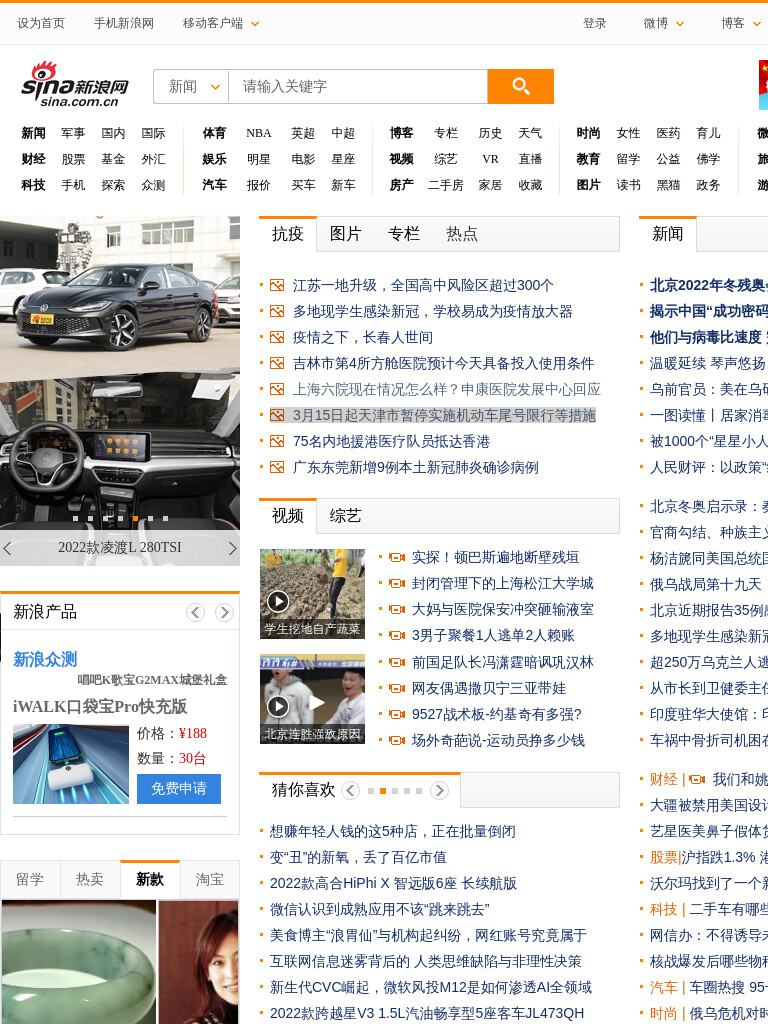The width and height of the screenshot is (768, 1024).
Task: Open the 新浪众测 link
Action: tap(45, 660)
